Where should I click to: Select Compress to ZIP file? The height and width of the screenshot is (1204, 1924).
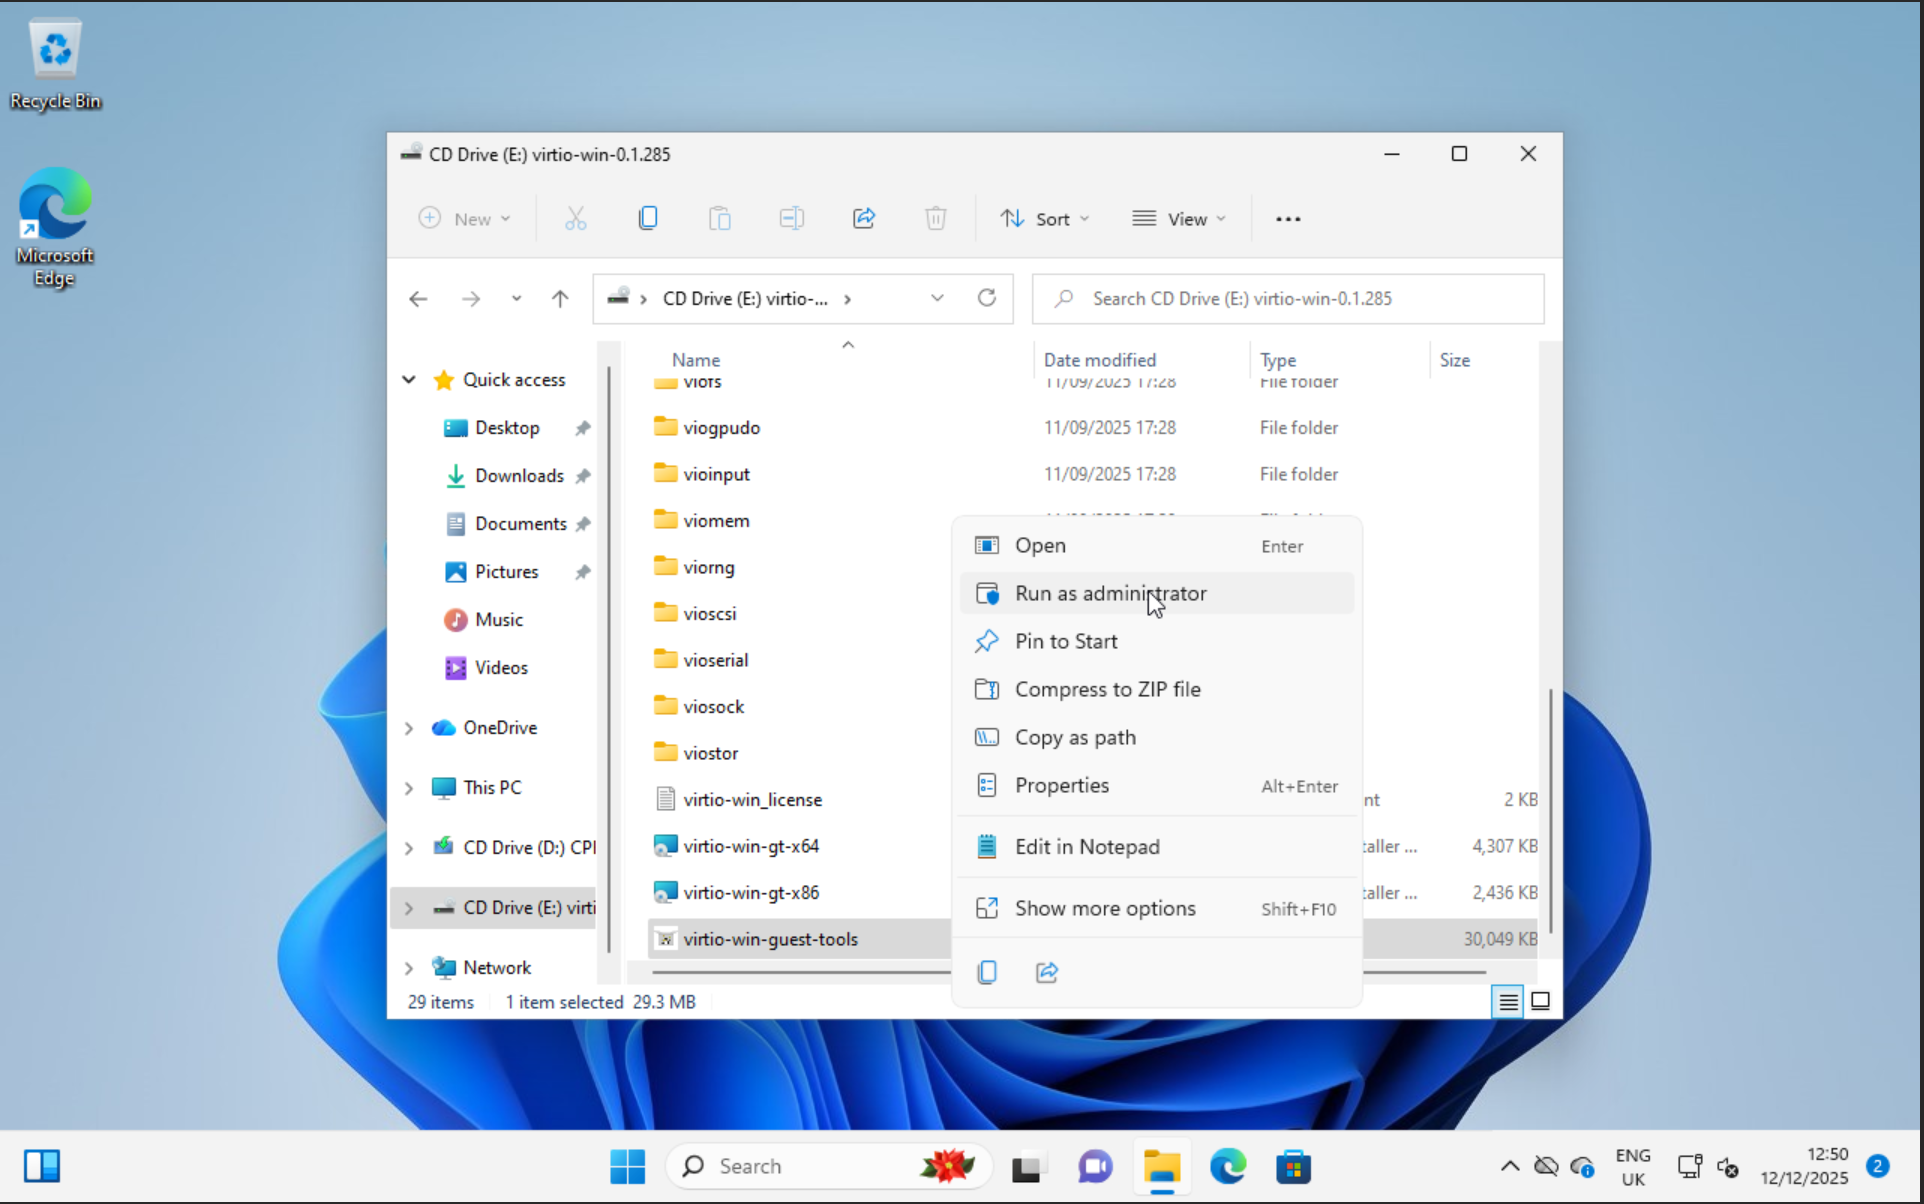coord(1156,689)
